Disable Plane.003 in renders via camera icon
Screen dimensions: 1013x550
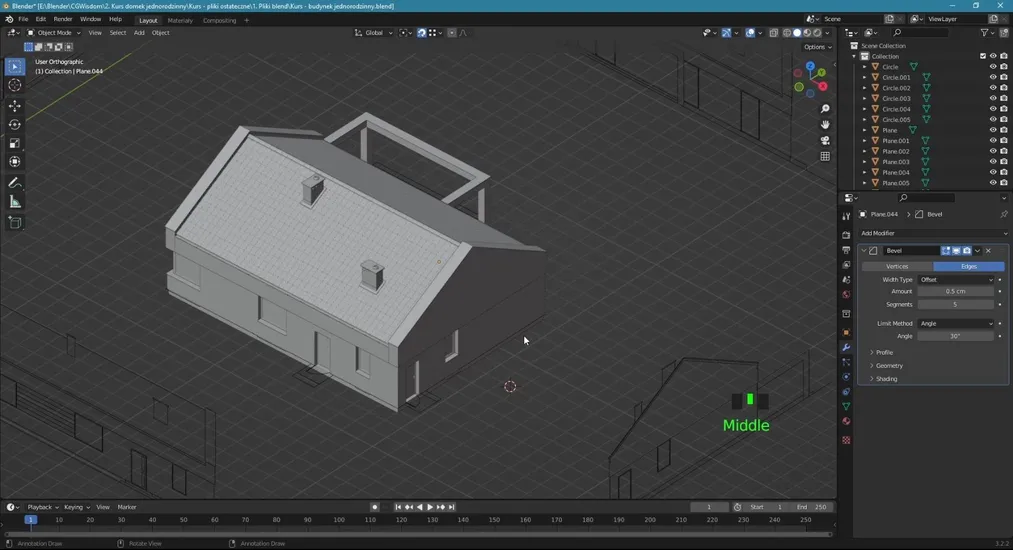(1003, 162)
